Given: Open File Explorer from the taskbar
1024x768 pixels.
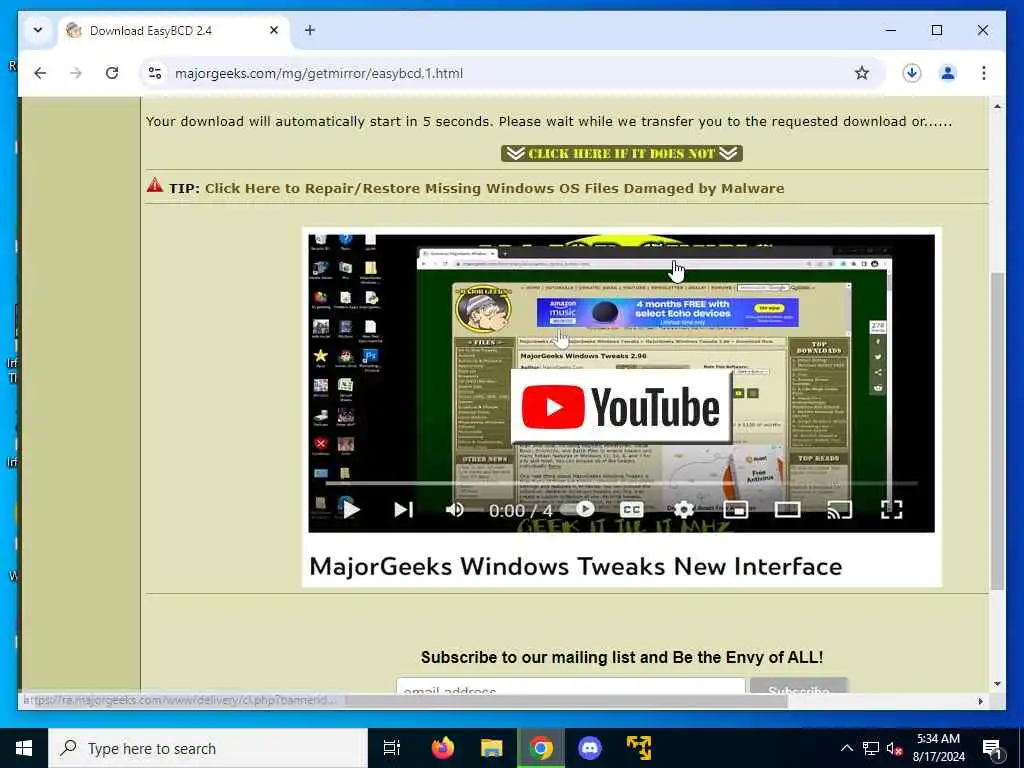Looking at the screenshot, I should click(492, 748).
